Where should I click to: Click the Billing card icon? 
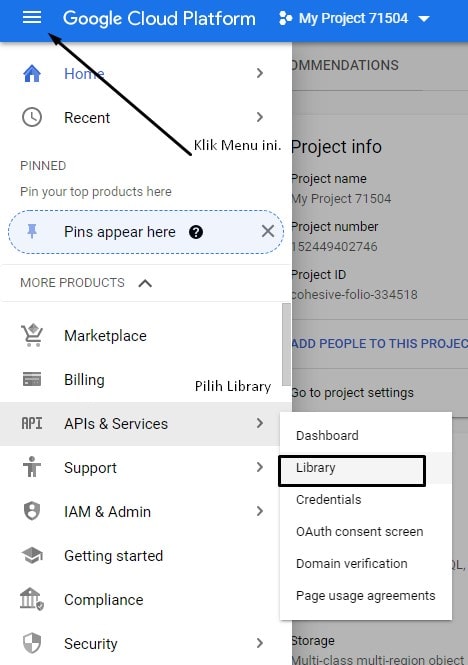pyautogui.click(x=32, y=379)
